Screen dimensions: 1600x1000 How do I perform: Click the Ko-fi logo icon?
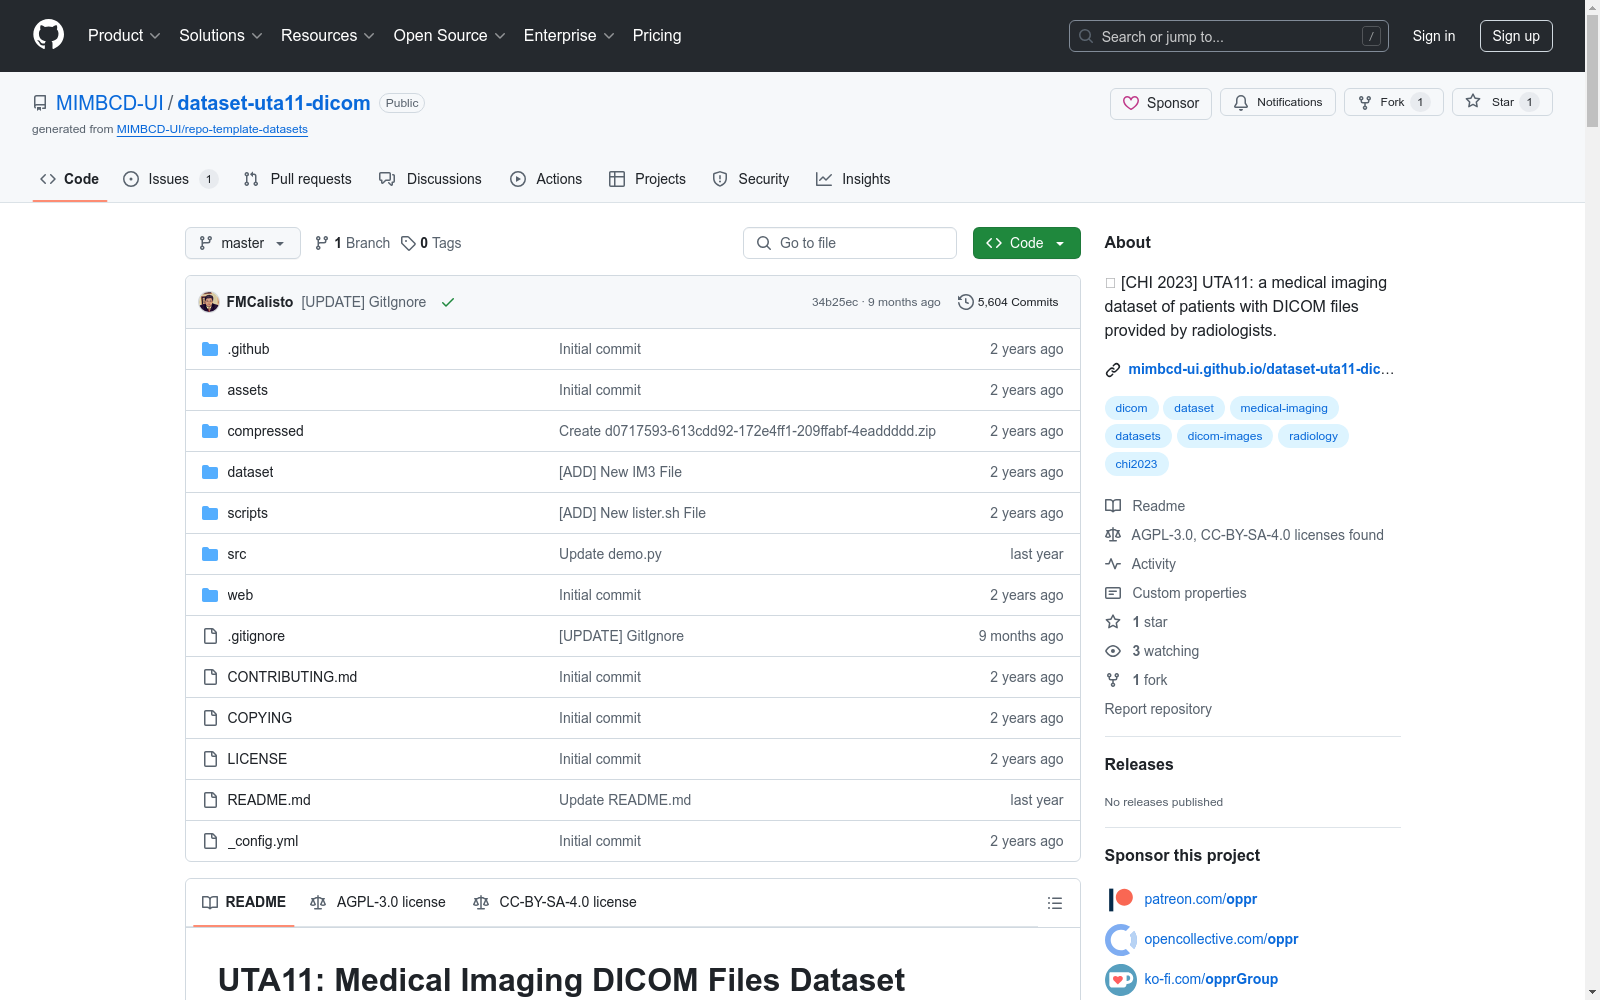click(x=1121, y=979)
